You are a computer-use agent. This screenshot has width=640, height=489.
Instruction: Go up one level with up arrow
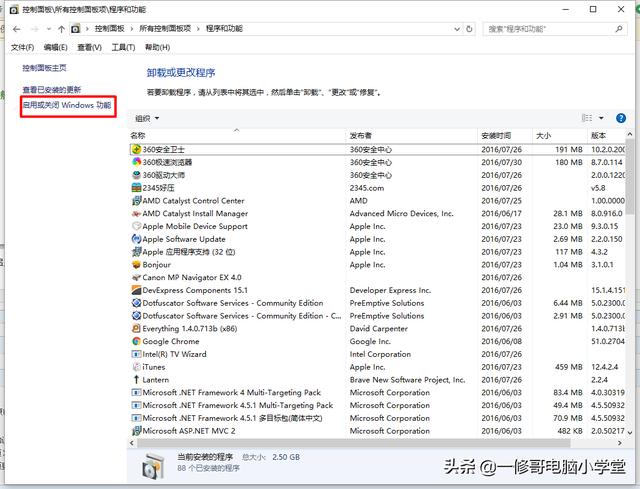61,29
